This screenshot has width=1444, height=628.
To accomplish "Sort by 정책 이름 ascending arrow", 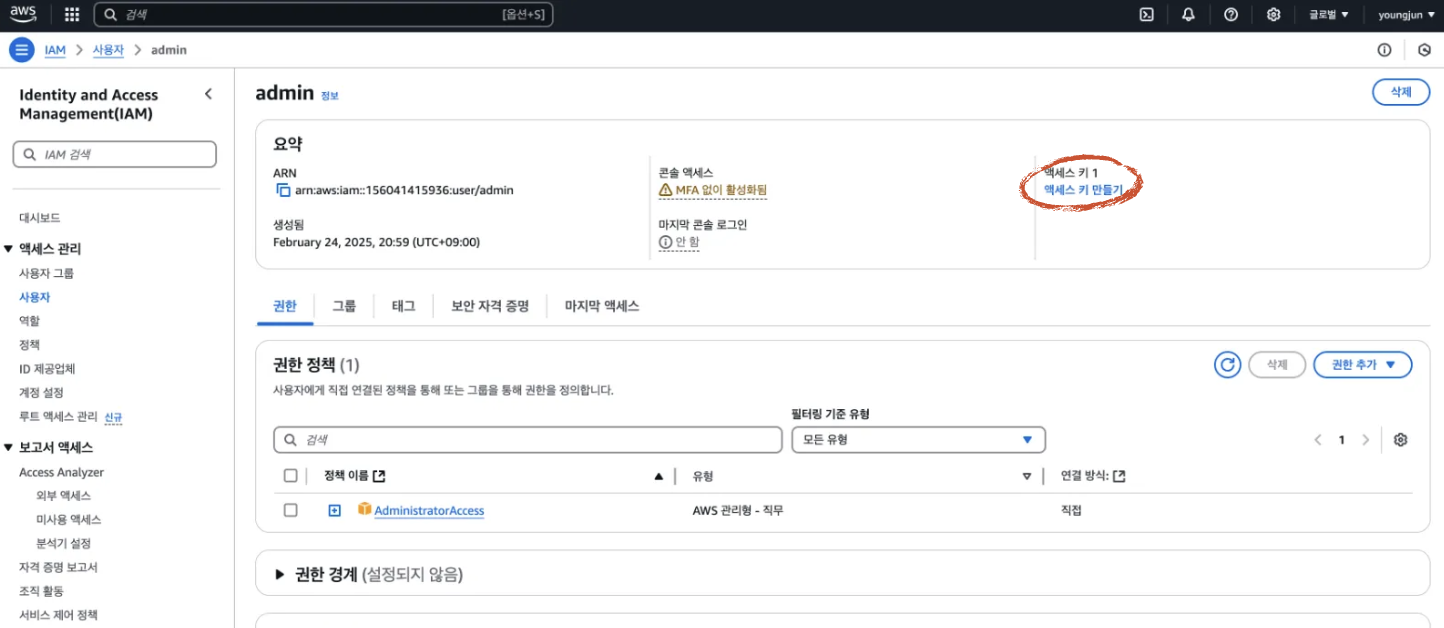I will (x=658, y=477).
